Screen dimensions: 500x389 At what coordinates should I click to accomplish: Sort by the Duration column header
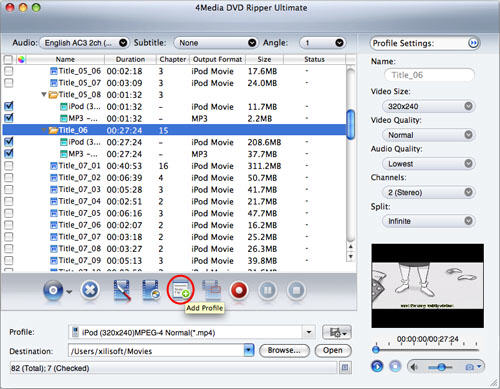130,59
